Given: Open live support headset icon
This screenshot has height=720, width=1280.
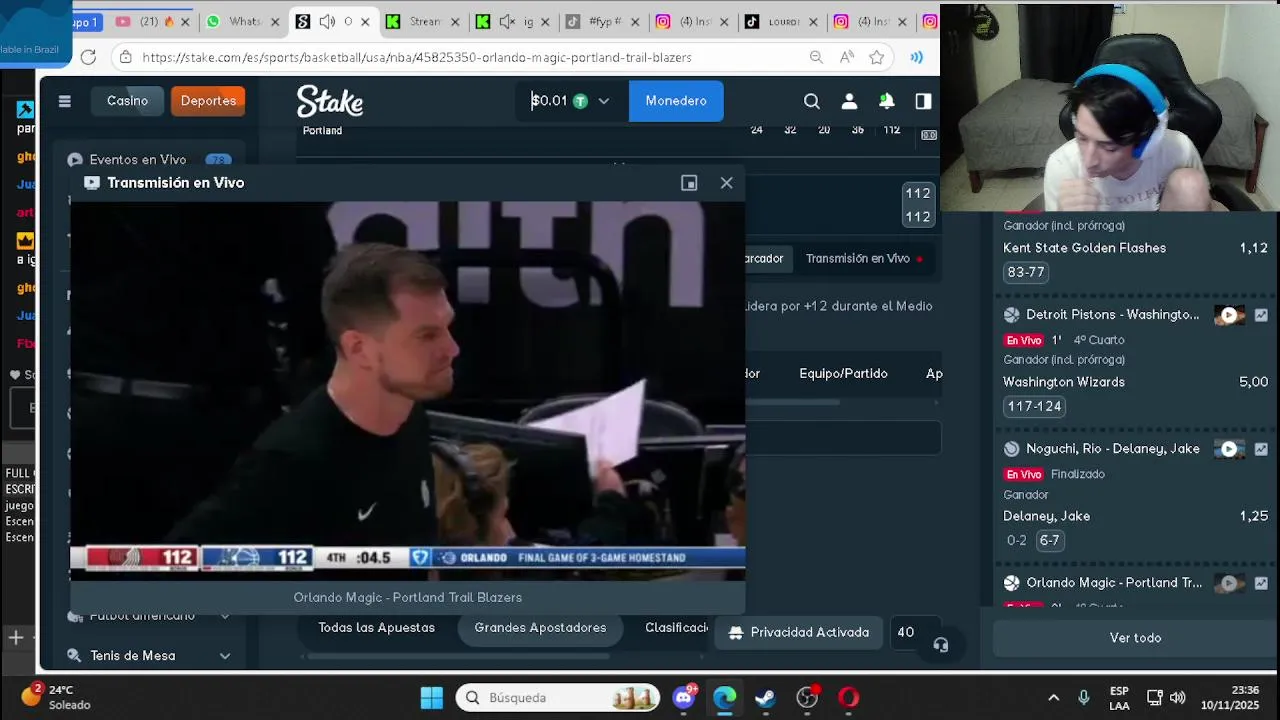Looking at the screenshot, I should [x=941, y=645].
